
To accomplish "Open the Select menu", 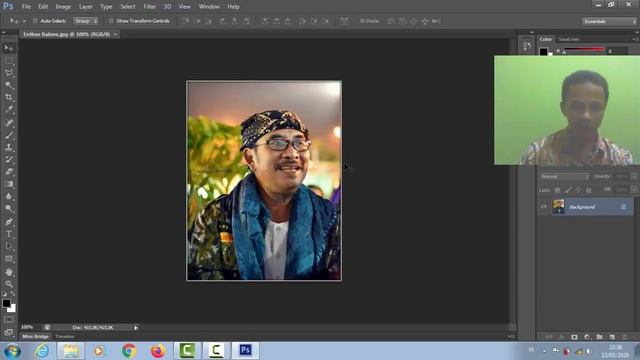I will pos(128,7).
